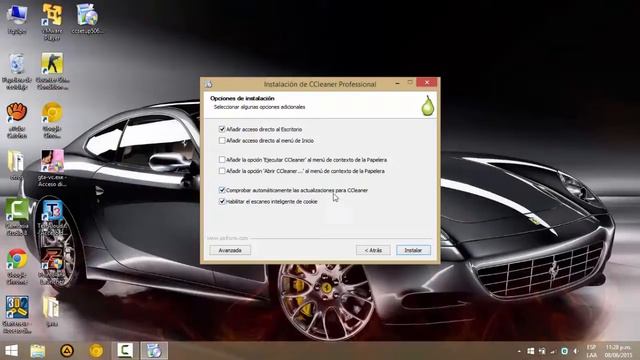
Task: Switch to Camtasia in the taskbar
Action: 125,351
